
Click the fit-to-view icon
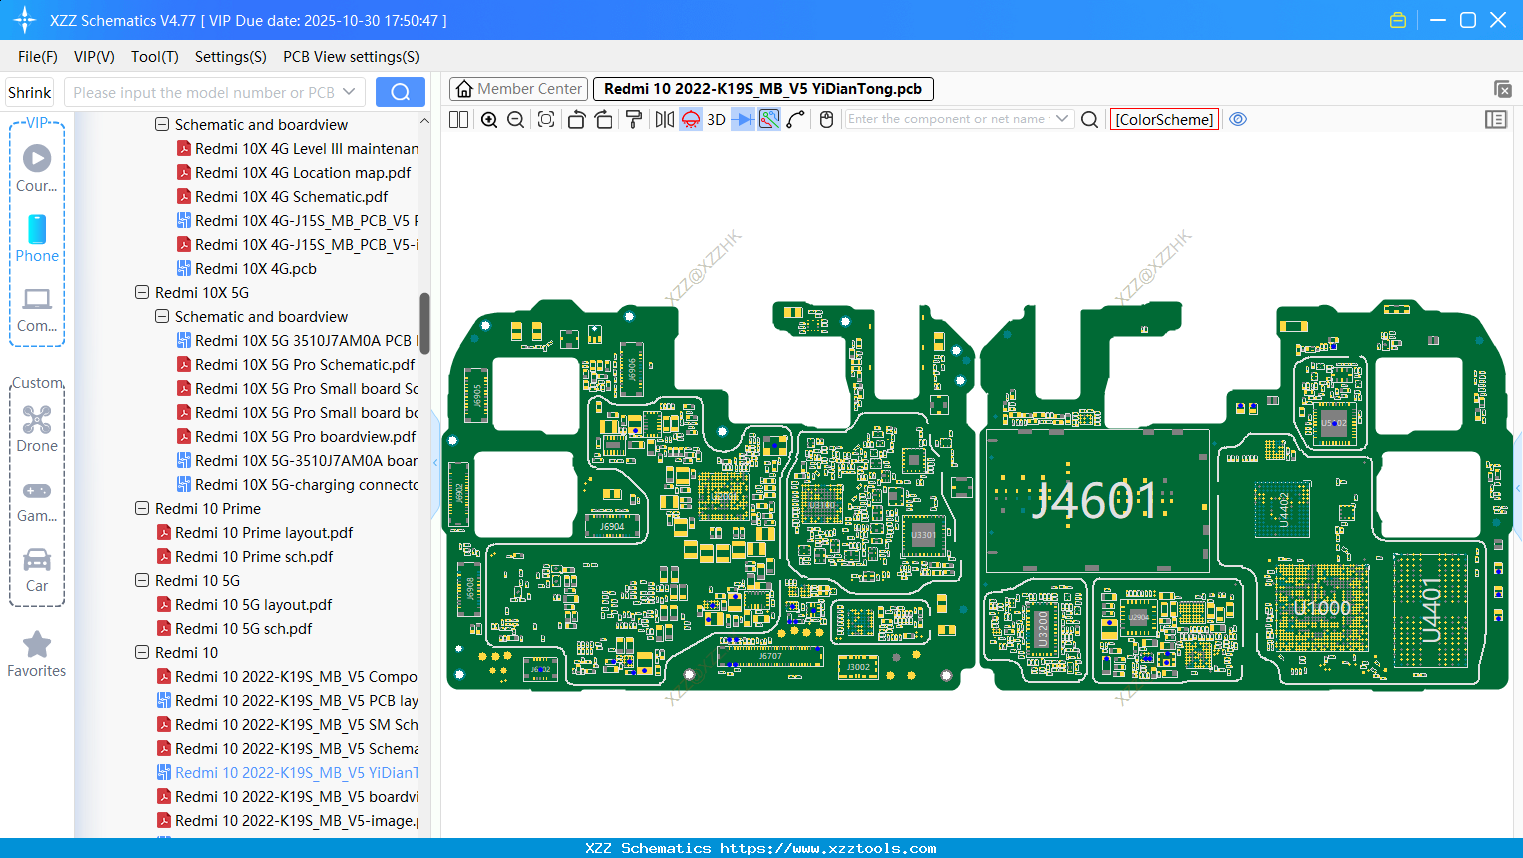[x=546, y=120]
